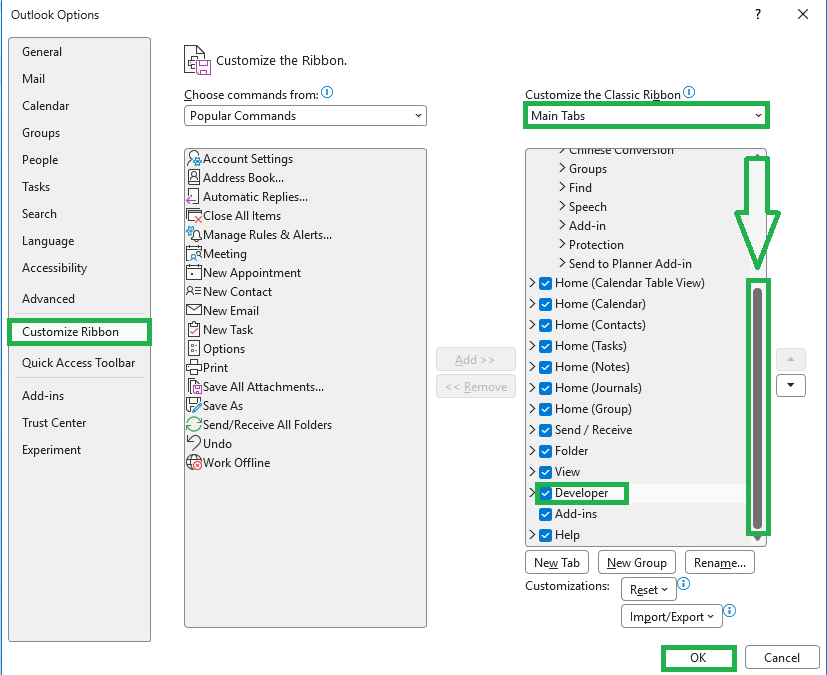827x675 pixels.
Task: Expand the Groups tree node
Action: (562, 168)
